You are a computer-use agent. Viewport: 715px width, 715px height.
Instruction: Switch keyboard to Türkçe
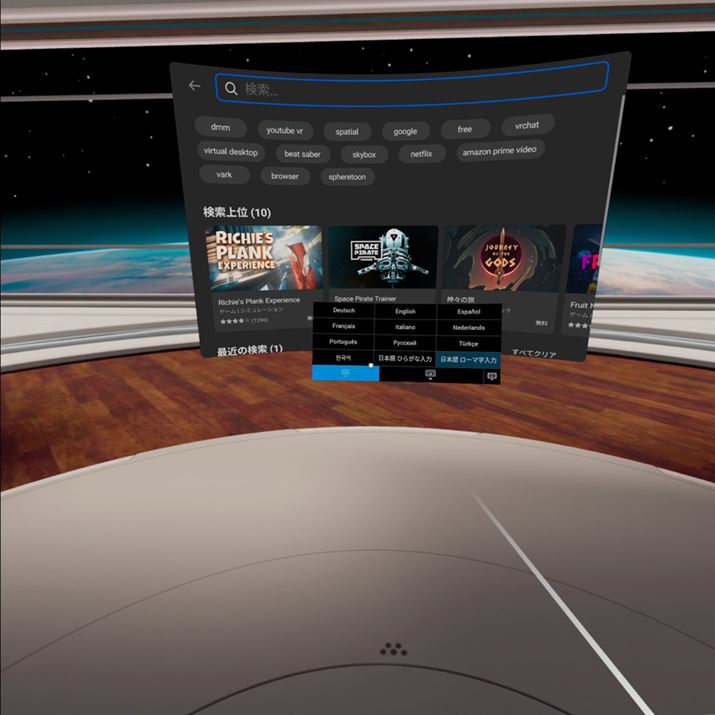tap(468, 343)
